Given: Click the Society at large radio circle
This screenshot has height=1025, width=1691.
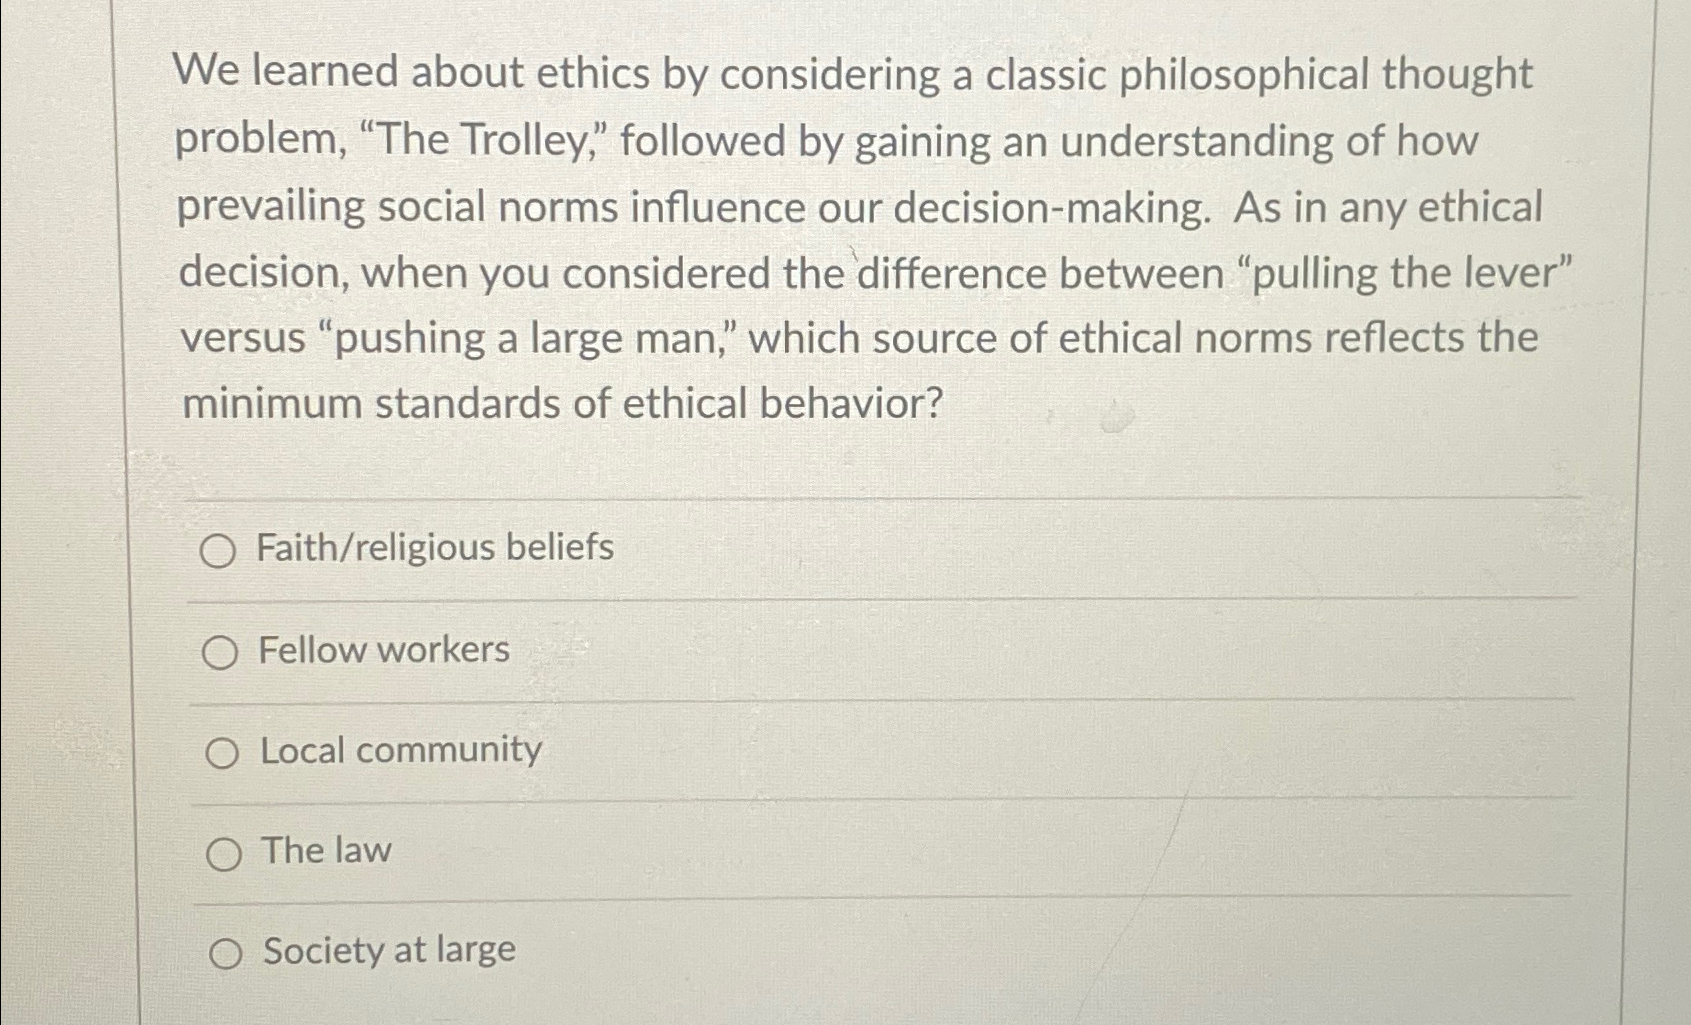Looking at the screenshot, I should coord(227,952).
